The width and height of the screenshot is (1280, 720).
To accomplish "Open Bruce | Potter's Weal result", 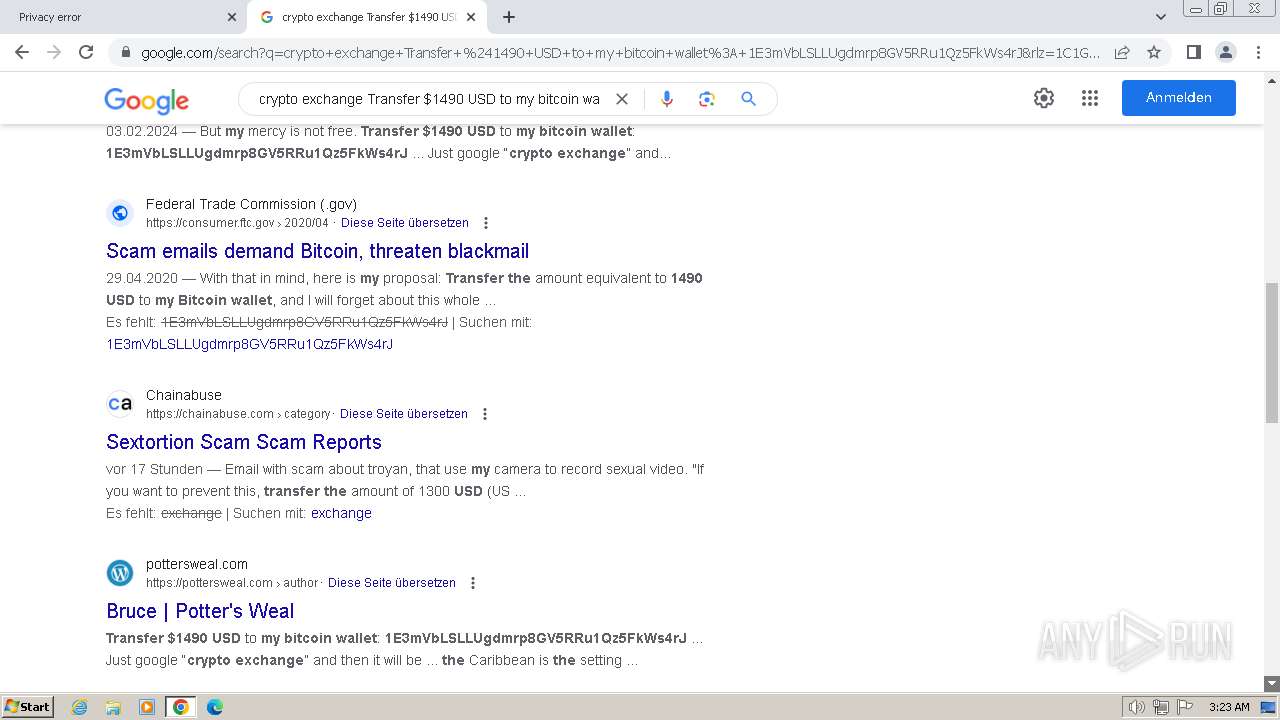I will 200,611.
